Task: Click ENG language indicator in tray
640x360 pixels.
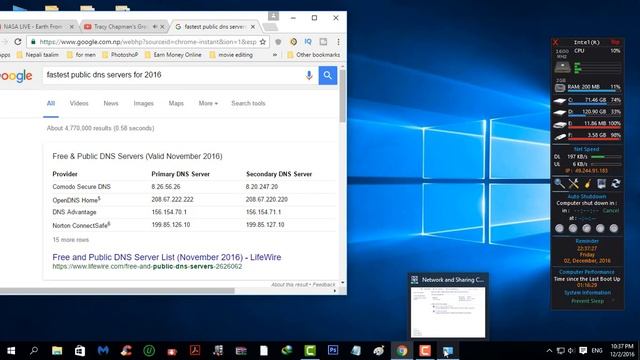Action: (597, 351)
